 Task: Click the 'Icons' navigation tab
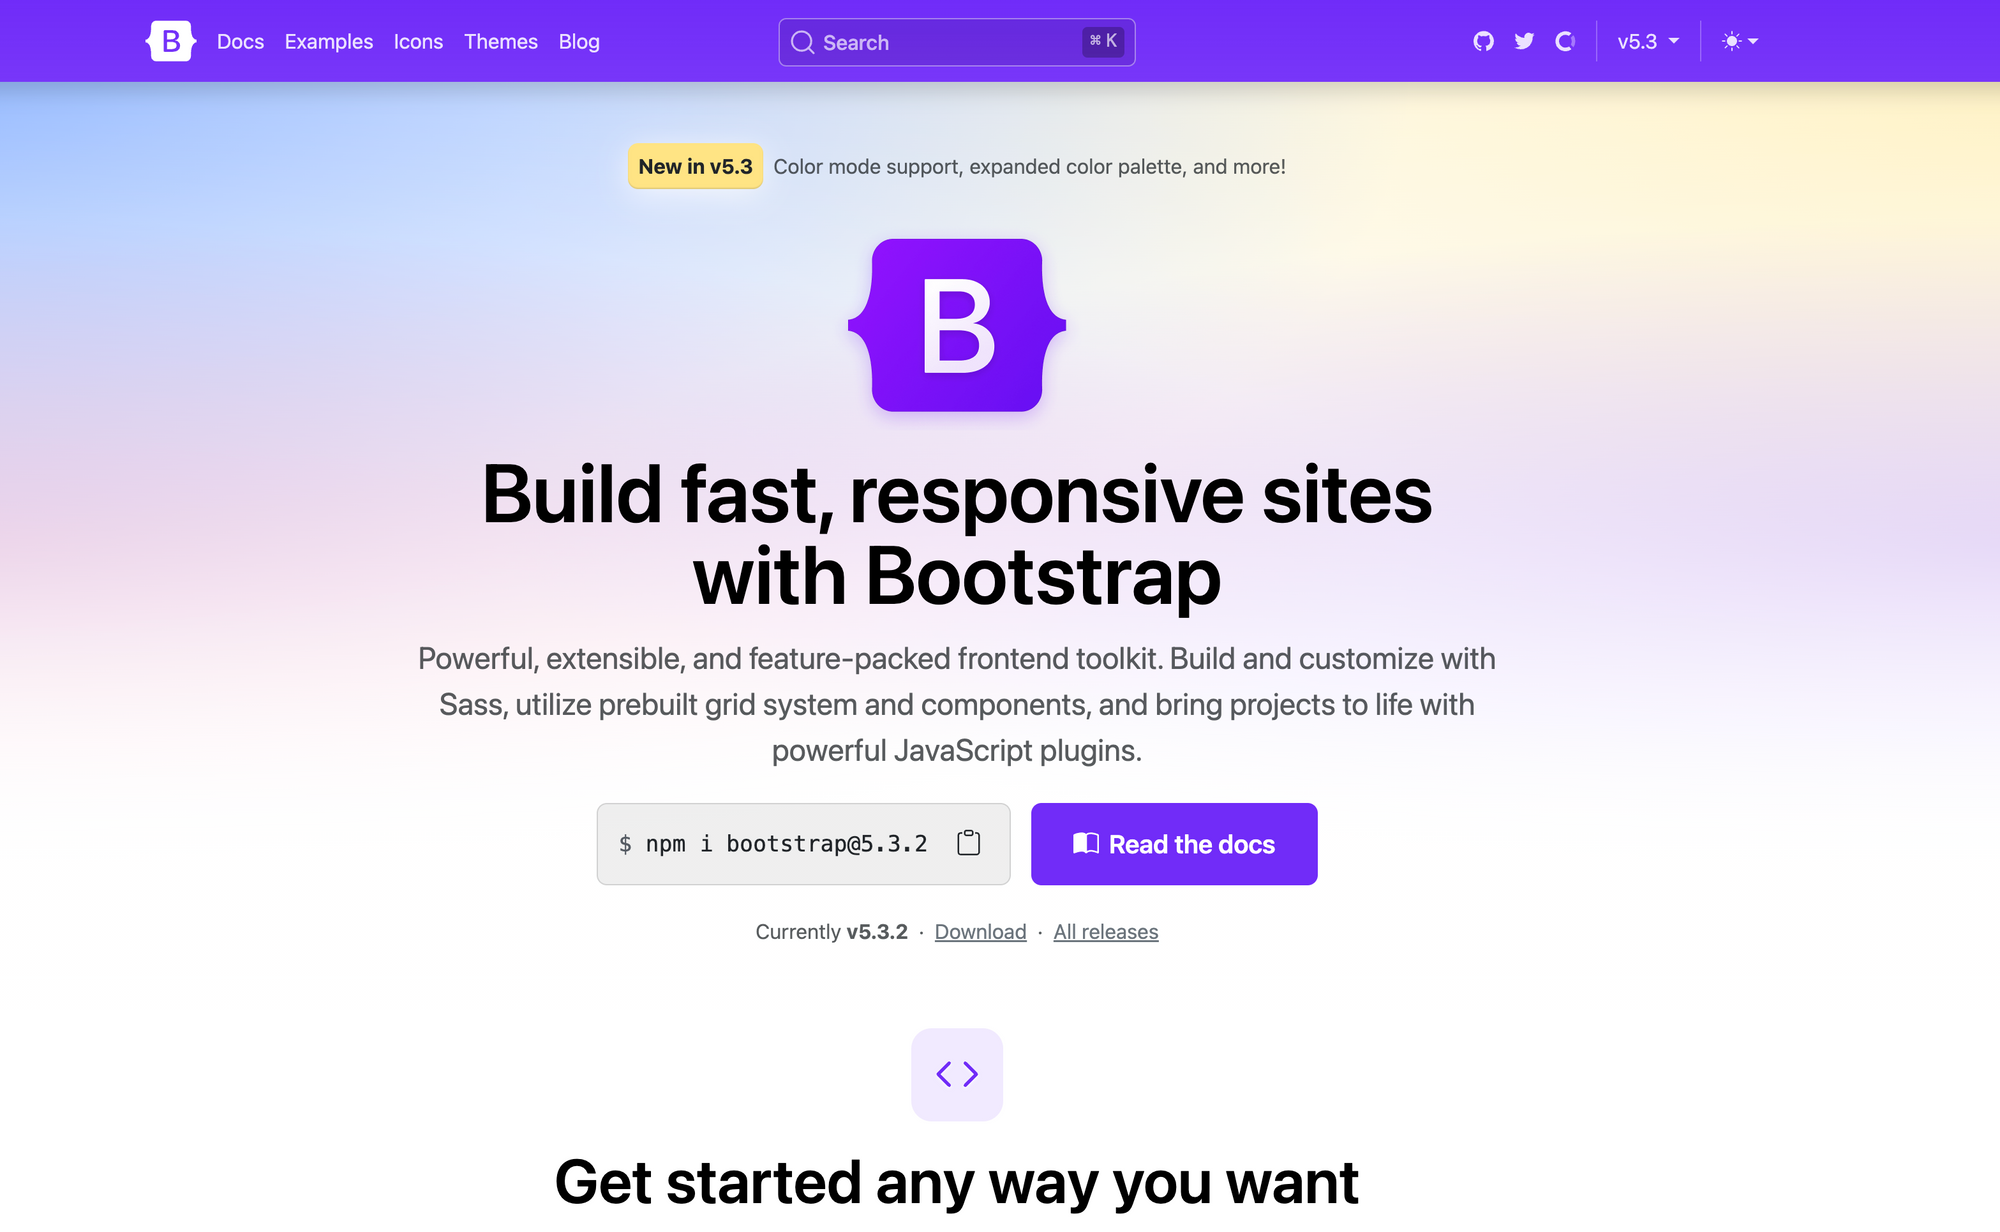pos(420,41)
